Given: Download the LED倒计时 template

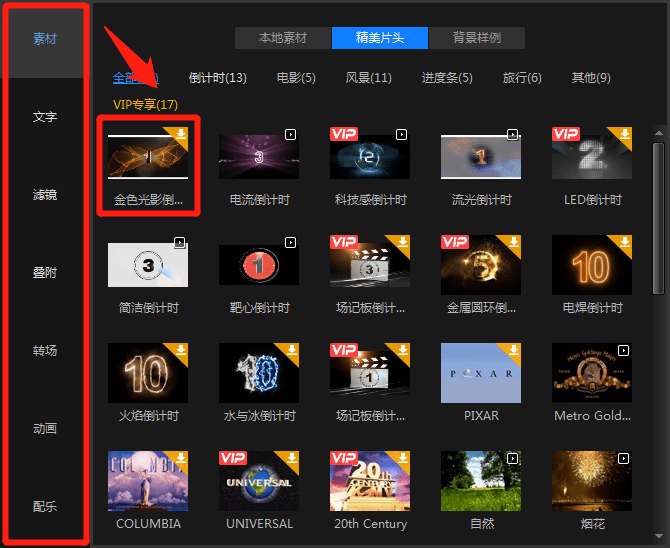Looking at the screenshot, I should pyautogui.click(x=624, y=133).
